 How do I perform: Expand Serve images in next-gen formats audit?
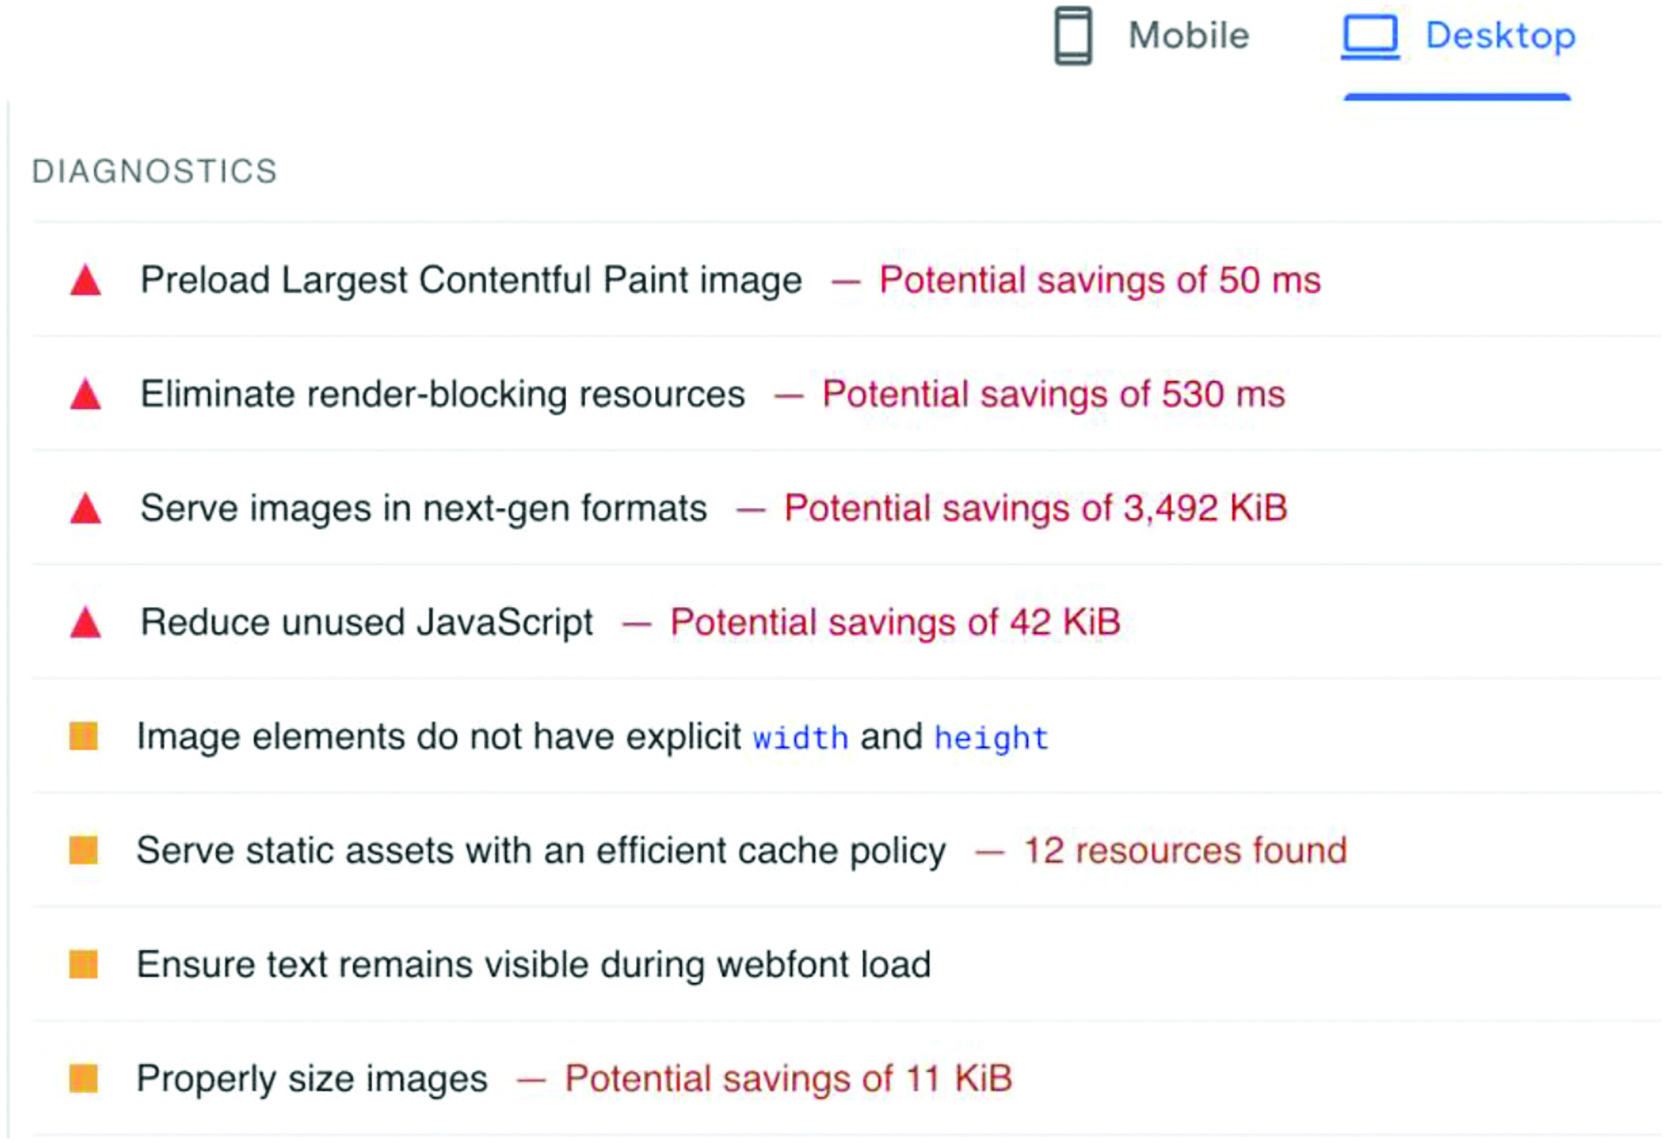pyautogui.click(x=423, y=509)
